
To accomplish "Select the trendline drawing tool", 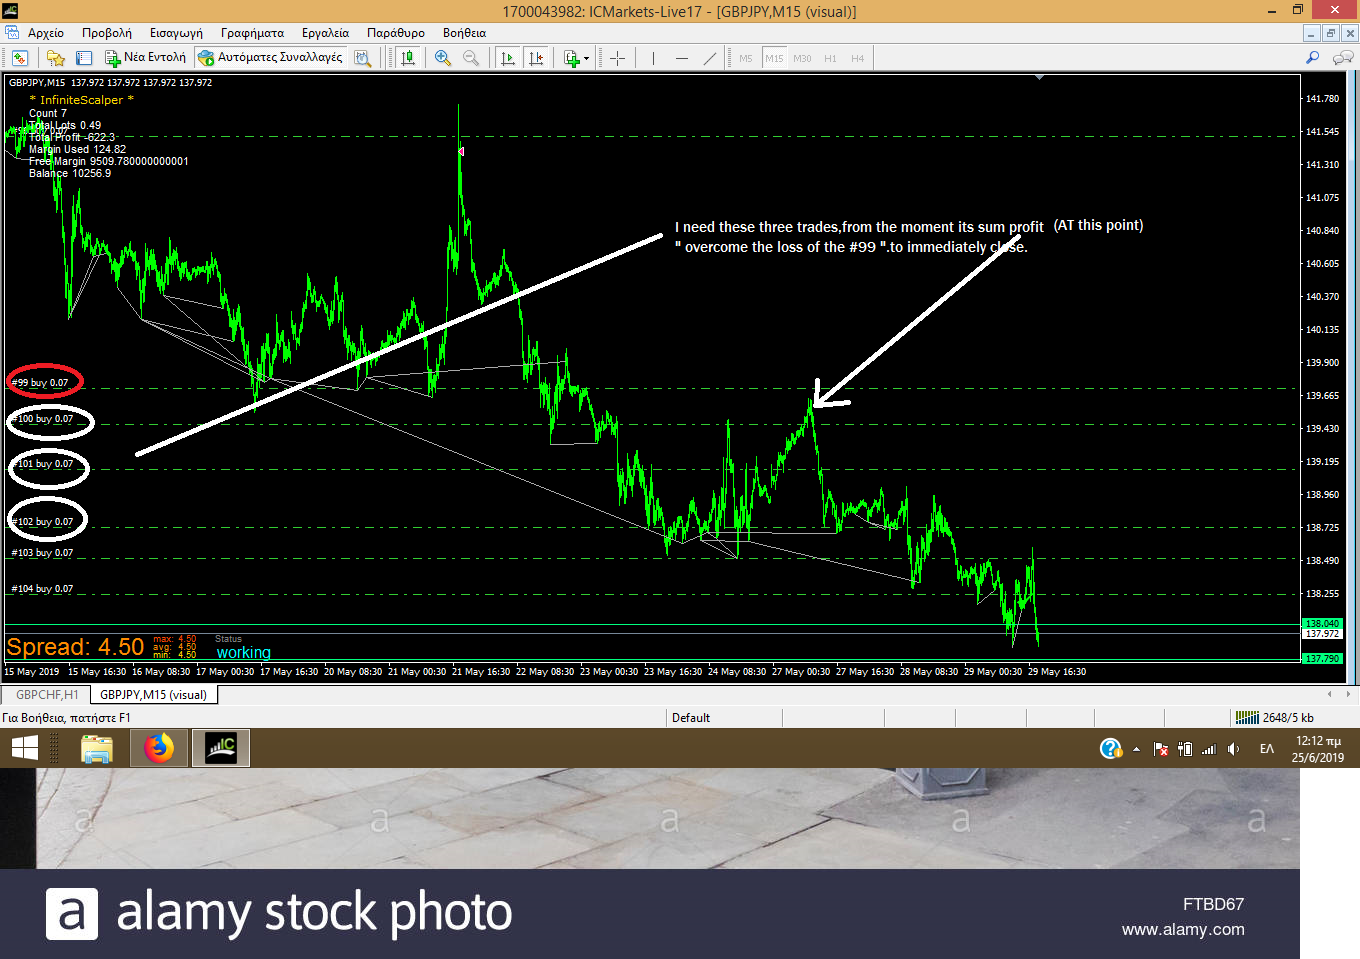I will tap(710, 58).
